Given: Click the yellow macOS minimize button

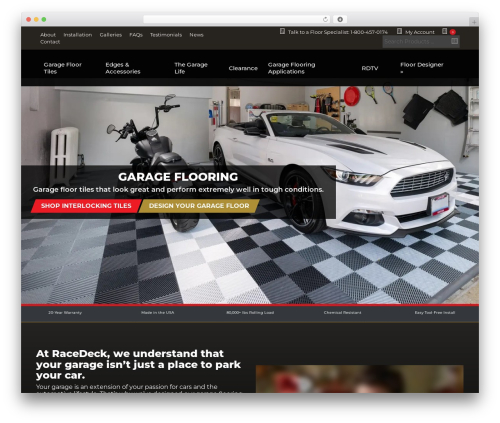Looking at the screenshot, I should coord(36,19).
